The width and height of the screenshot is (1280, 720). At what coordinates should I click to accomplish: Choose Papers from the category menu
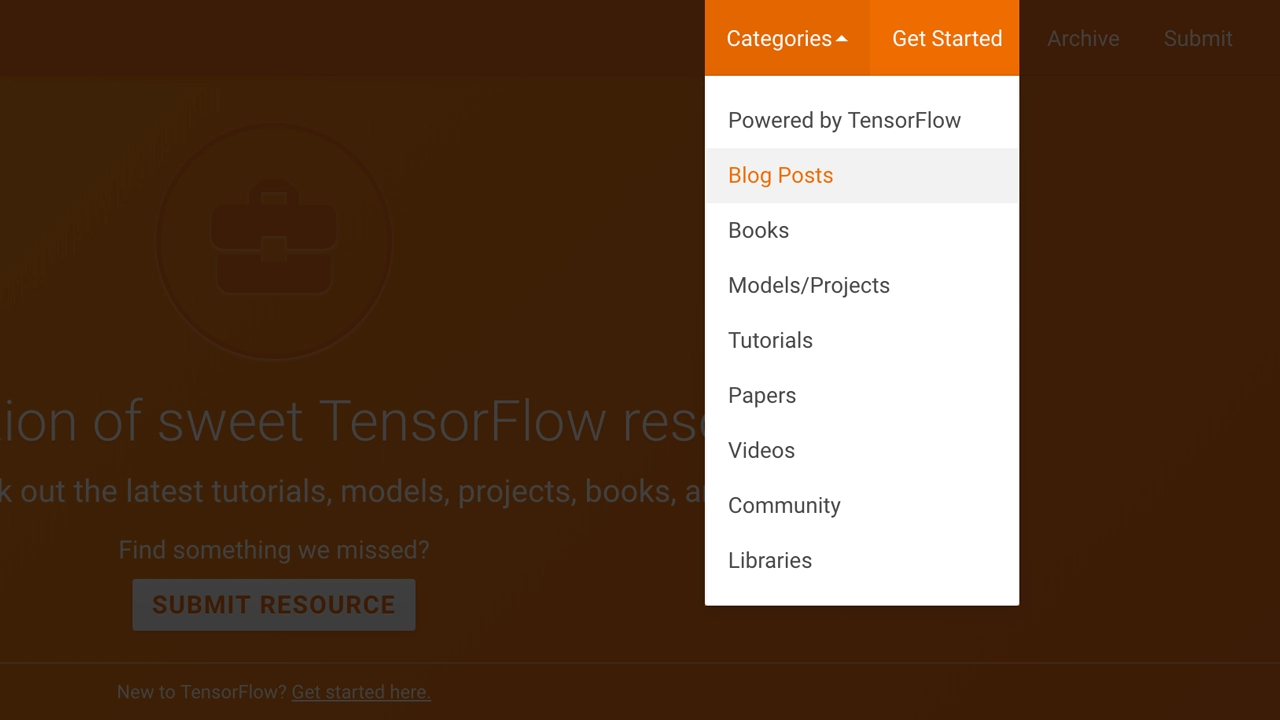[762, 395]
